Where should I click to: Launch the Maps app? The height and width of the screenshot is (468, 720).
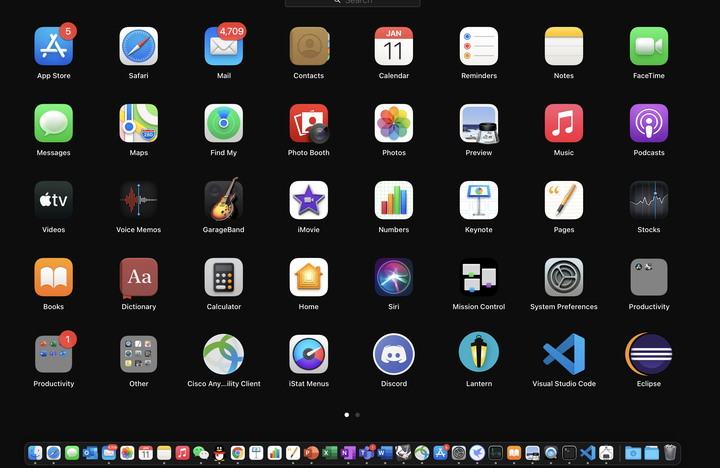(139, 123)
